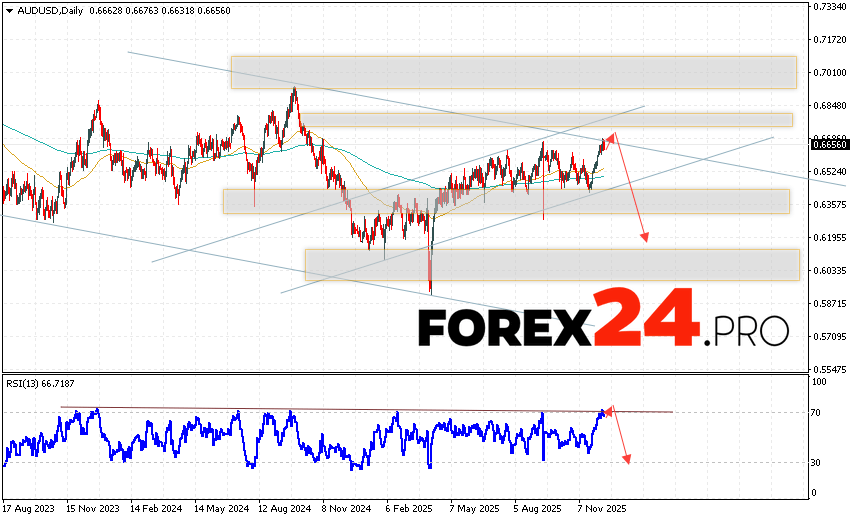Select the lowest gray support zone near 0.60335
Viewport: 854px width, 520px height.
pyautogui.click(x=551, y=264)
